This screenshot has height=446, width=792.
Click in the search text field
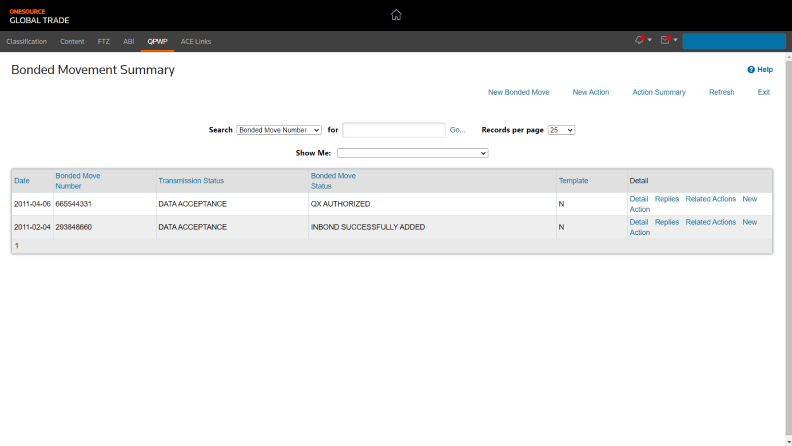click(394, 130)
